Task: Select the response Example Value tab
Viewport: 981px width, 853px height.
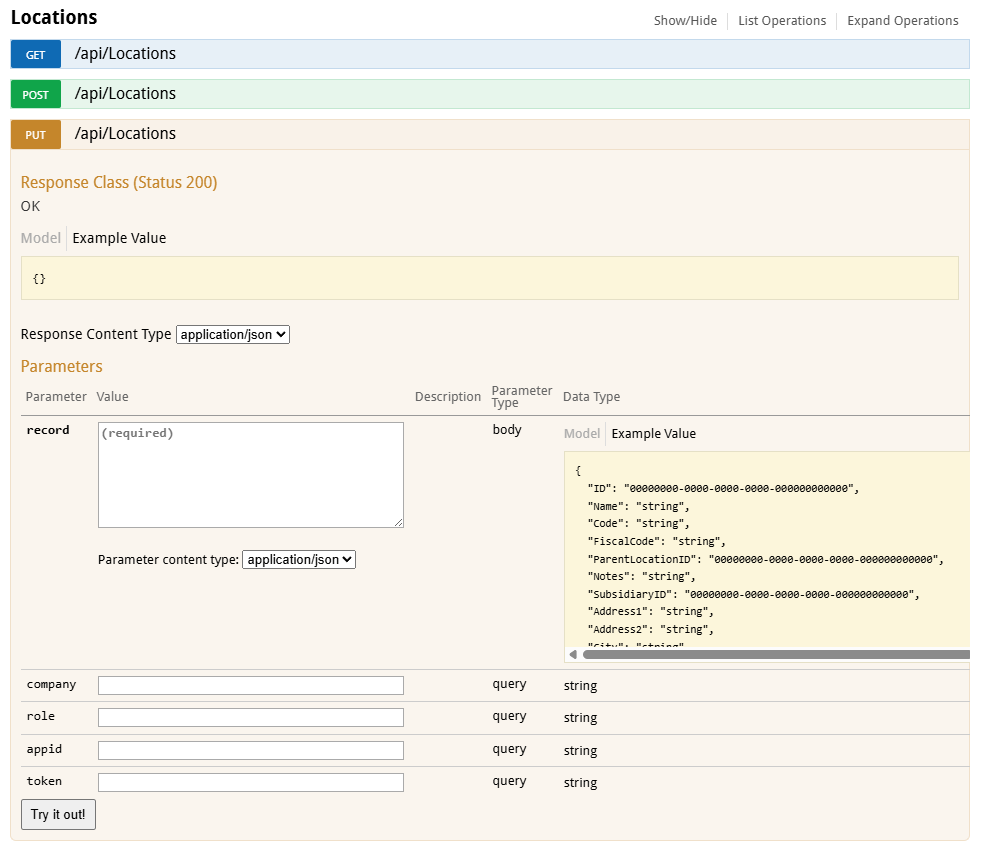Action: pyautogui.click(x=119, y=238)
